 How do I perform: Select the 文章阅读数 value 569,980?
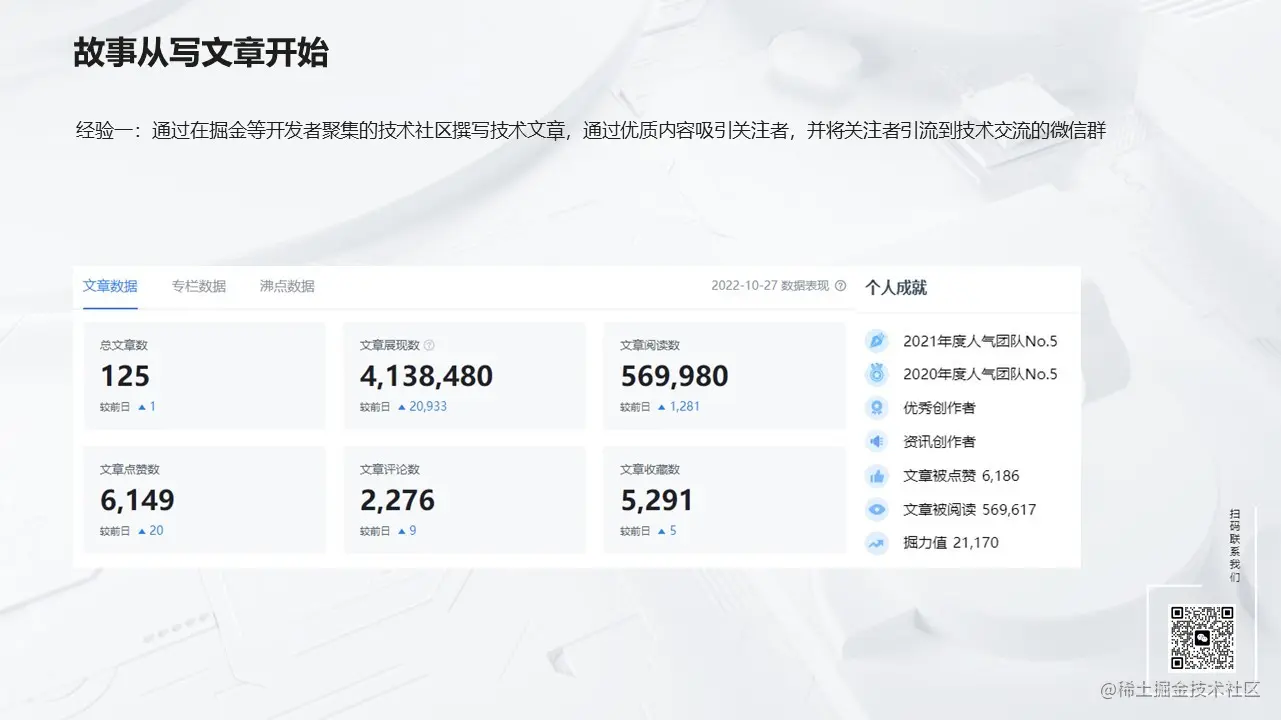click(x=674, y=376)
